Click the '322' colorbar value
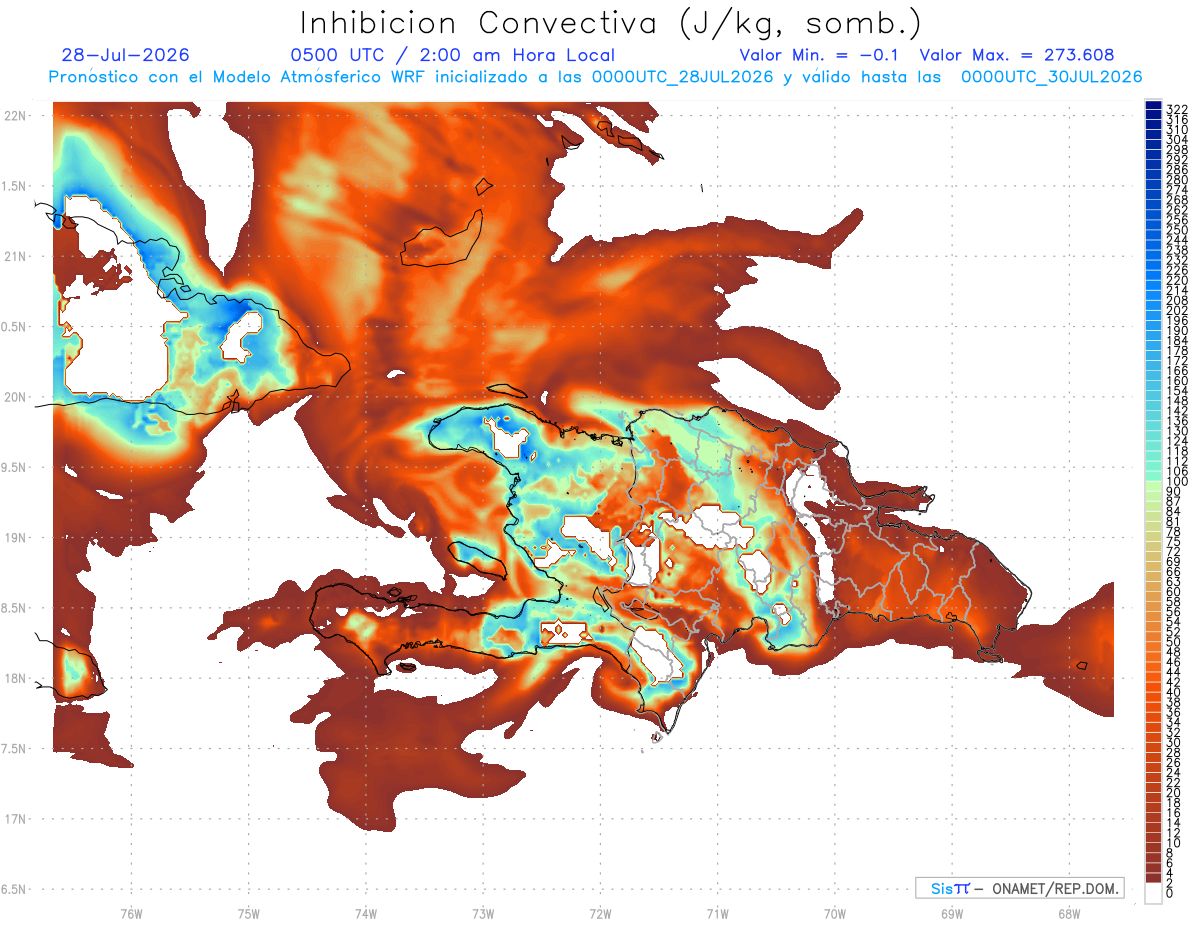The height and width of the screenshot is (927, 1200). click(1177, 108)
